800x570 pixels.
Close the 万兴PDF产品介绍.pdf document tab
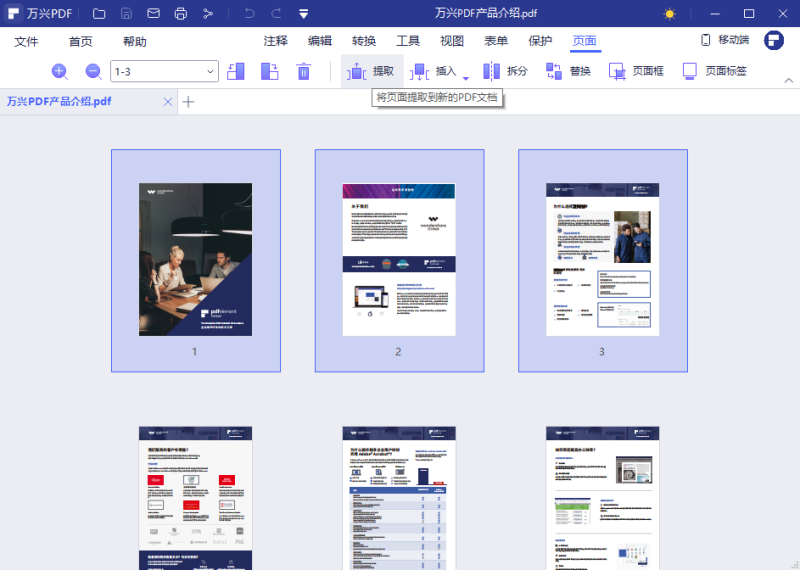click(167, 102)
